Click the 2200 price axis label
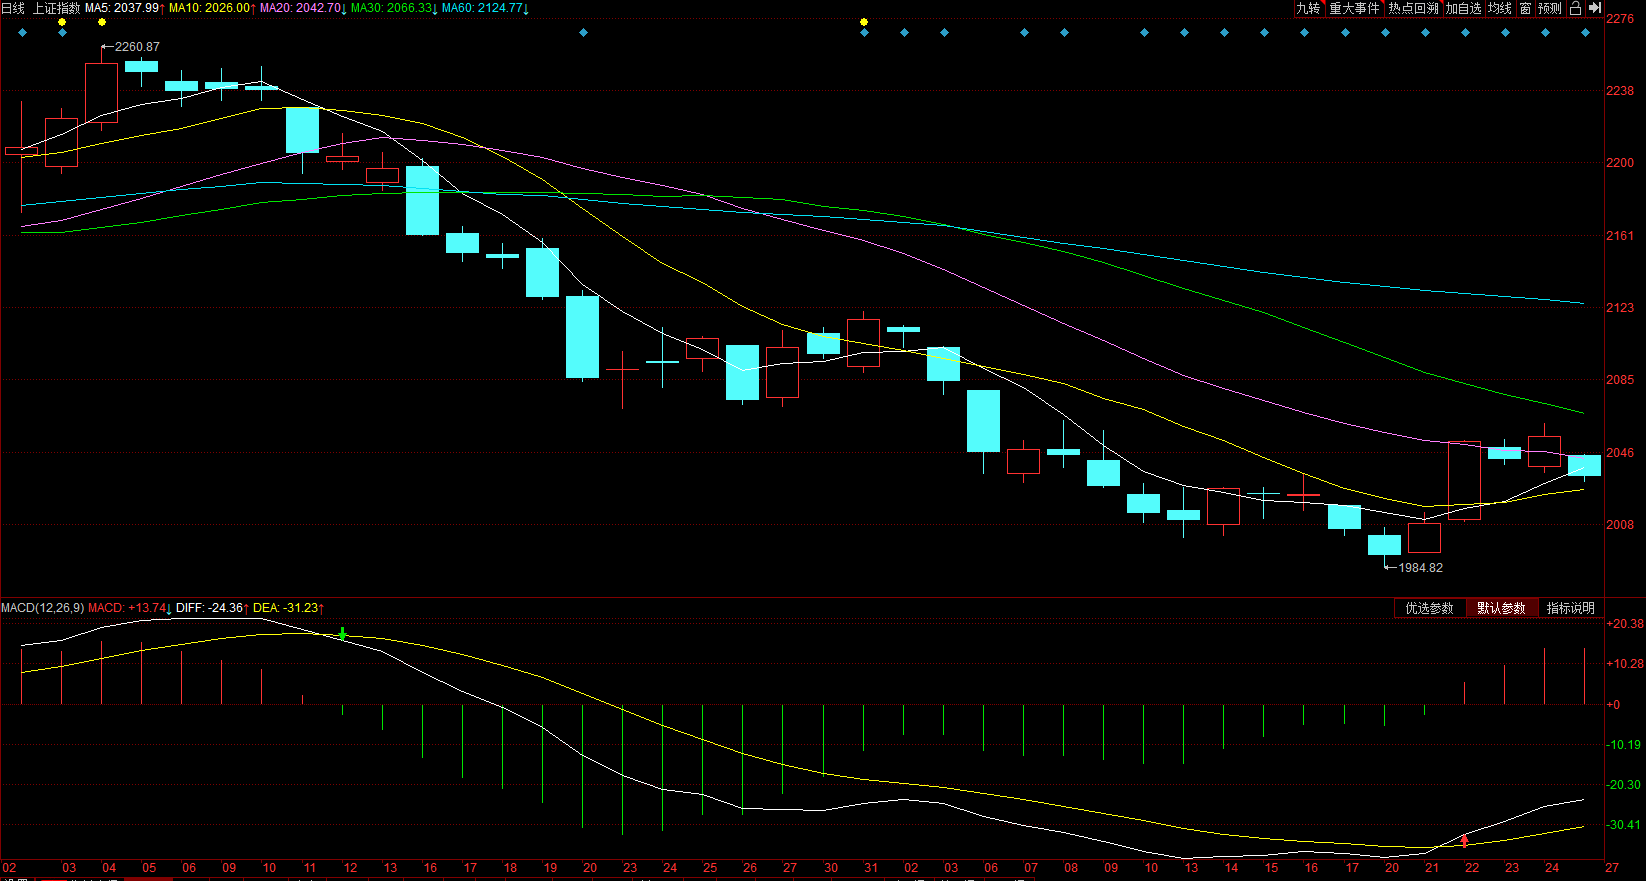Image resolution: width=1646 pixels, height=881 pixels. (x=1620, y=163)
